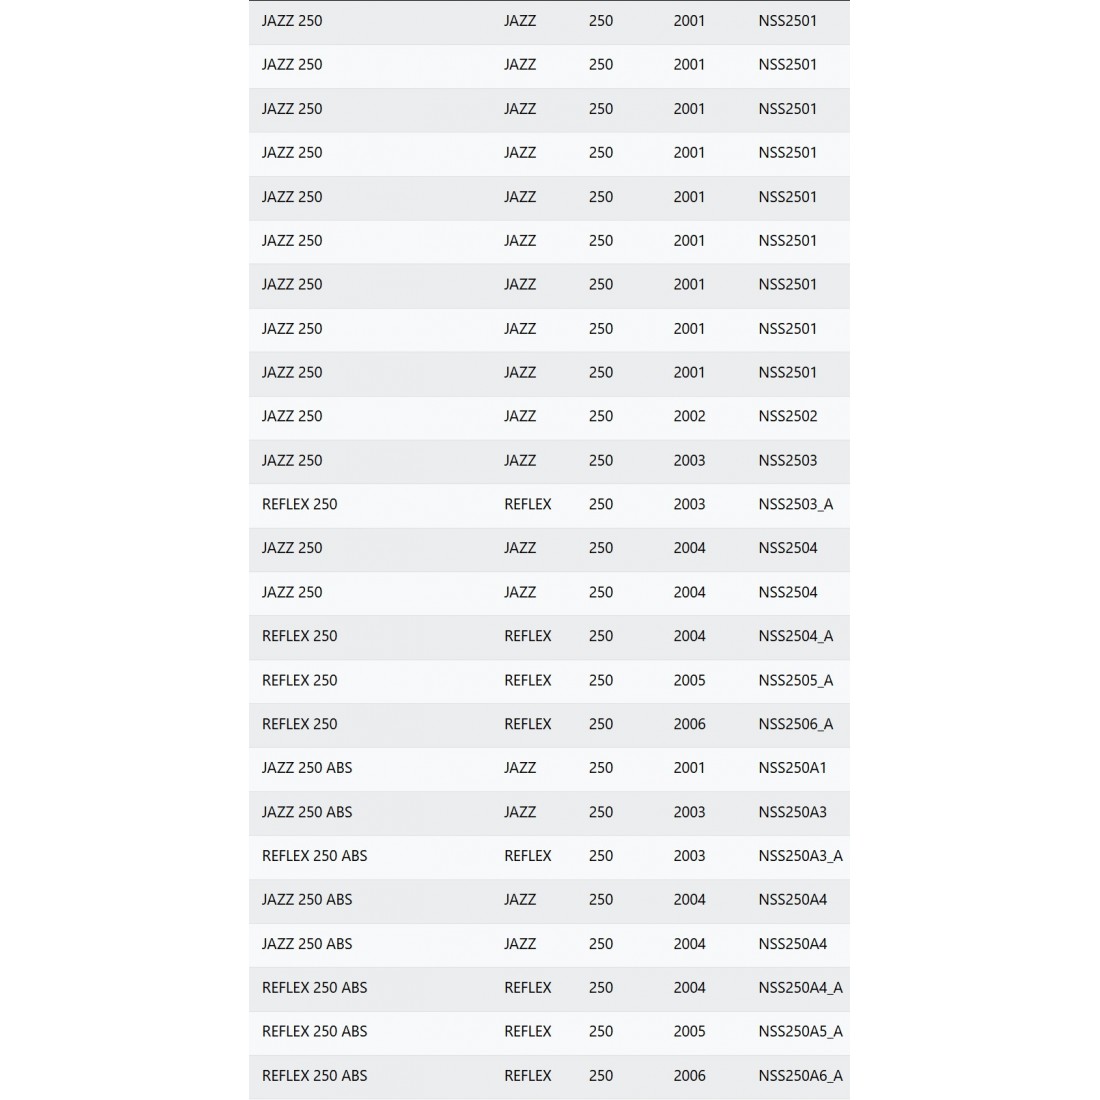
Task: Click the year 2002 cell
Action: (689, 416)
